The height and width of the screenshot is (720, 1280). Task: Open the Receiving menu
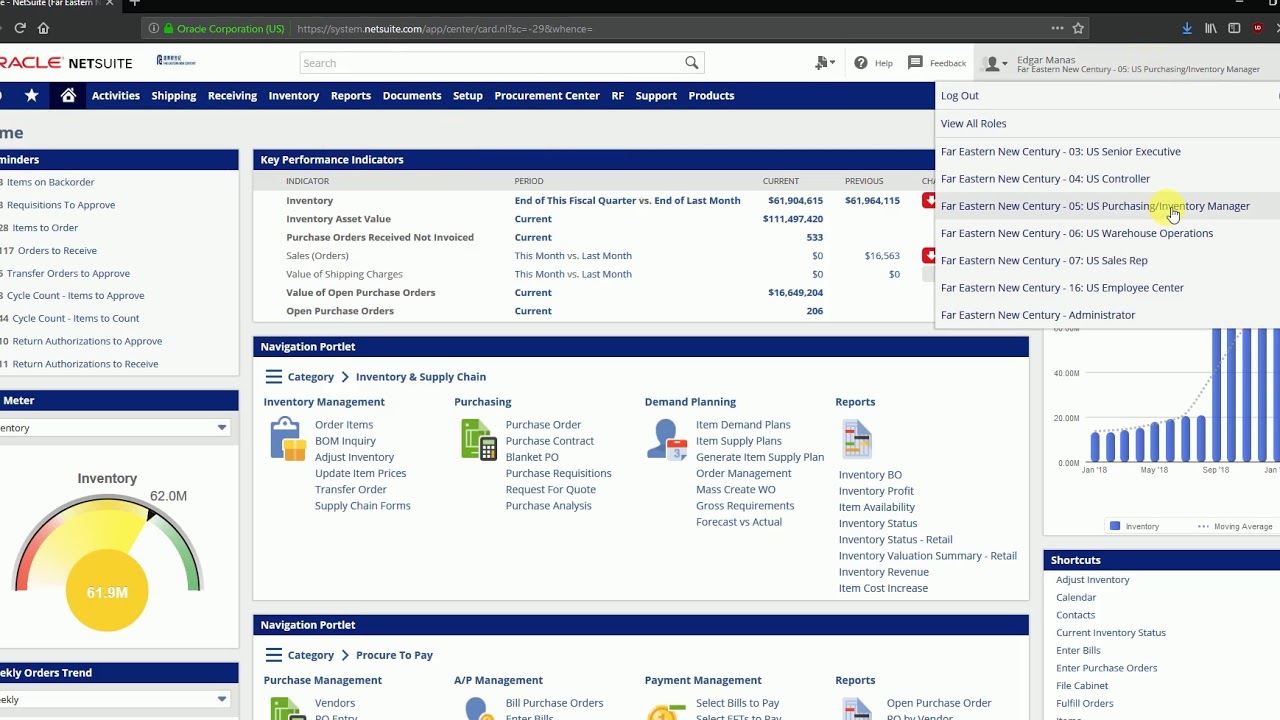click(232, 95)
